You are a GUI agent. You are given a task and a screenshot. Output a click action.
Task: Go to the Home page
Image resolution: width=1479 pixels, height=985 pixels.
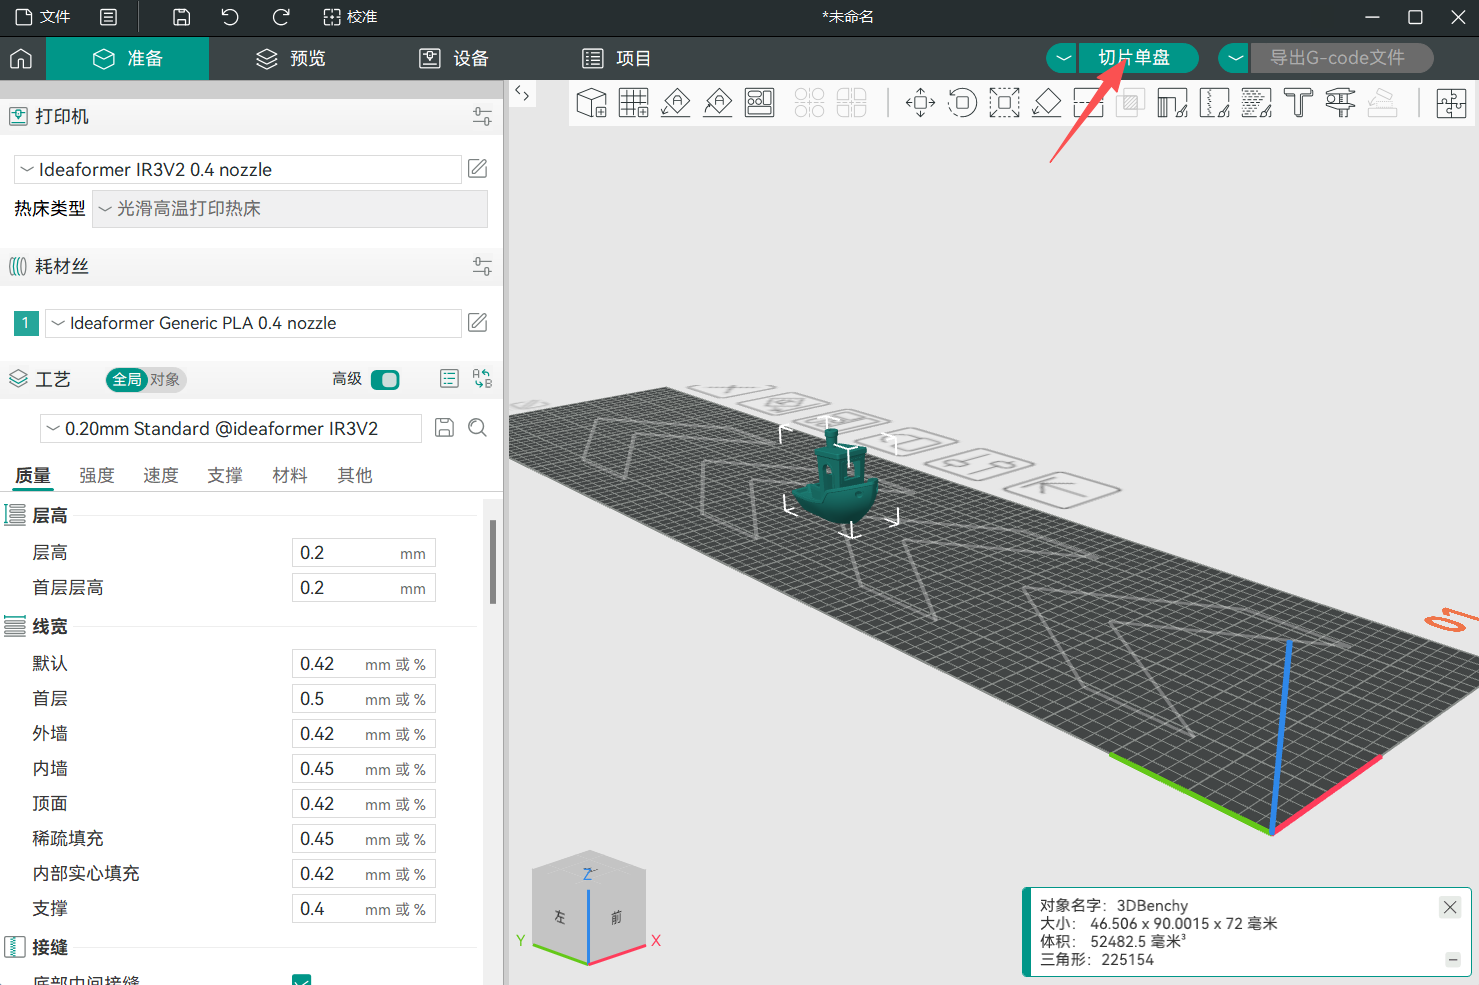point(21,59)
